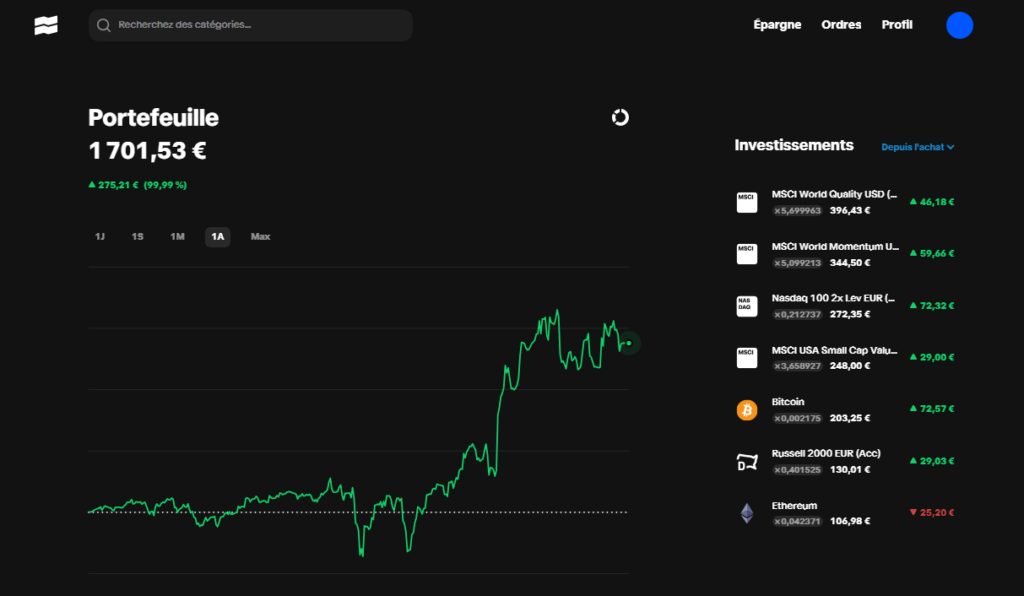
Task: Click the Russell 2000 flag icon
Action: 746,461
